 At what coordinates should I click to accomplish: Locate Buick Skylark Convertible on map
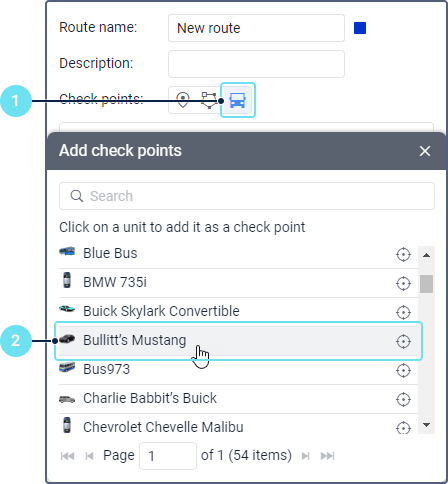coord(403,313)
